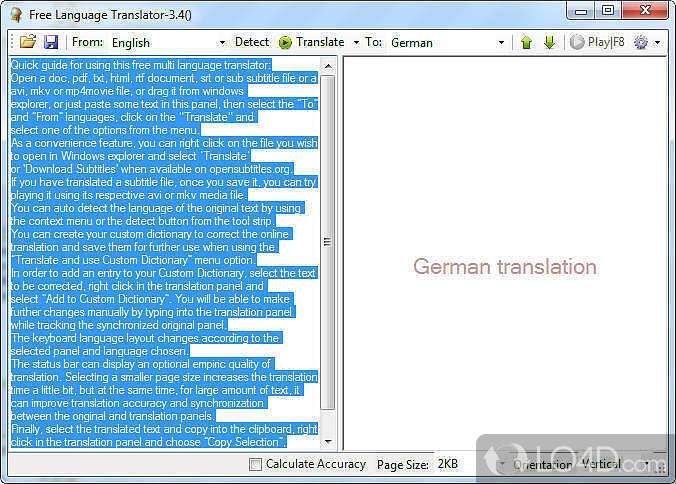The width and height of the screenshot is (676, 484).
Task: Open the Translate menu dropdown arrow
Action: [x=356, y=43]
